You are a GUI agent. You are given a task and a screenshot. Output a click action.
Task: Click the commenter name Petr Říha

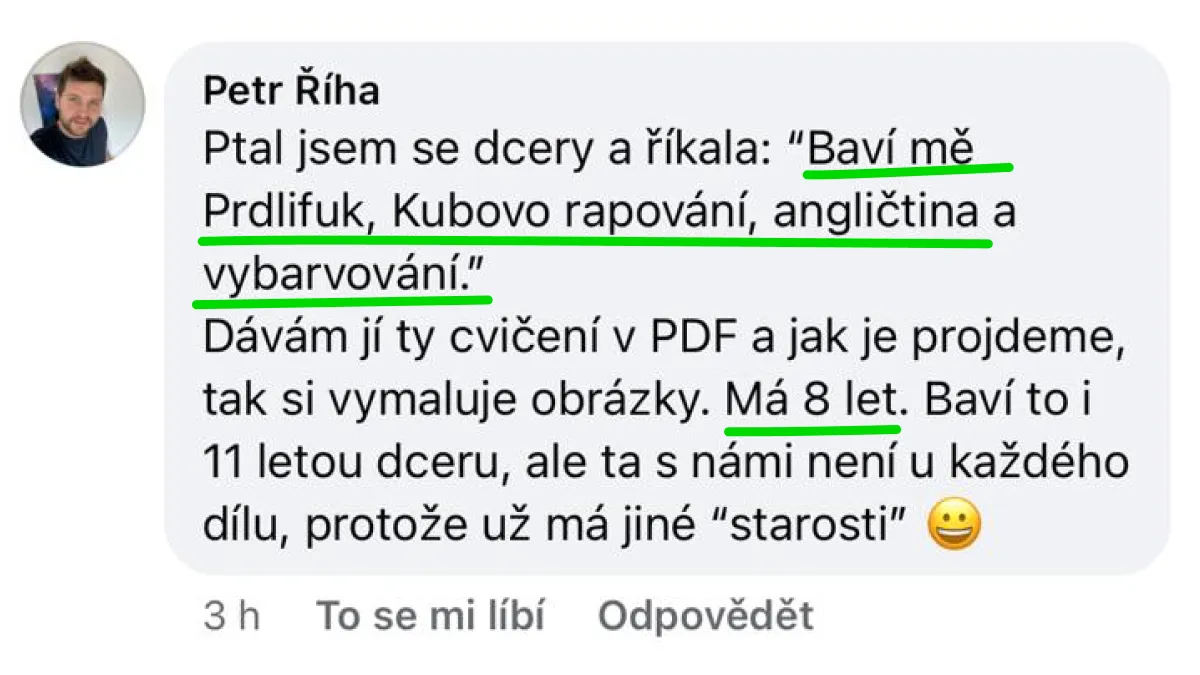tap(291, 91)
